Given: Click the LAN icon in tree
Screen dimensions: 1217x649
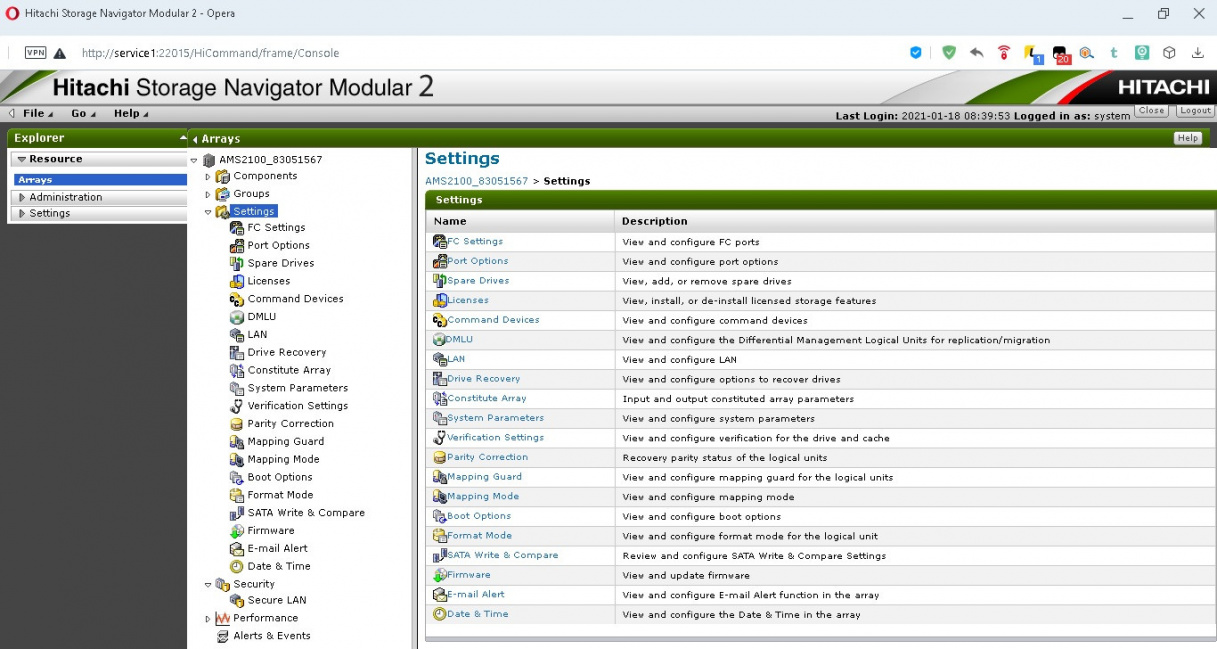Looking at the screenshot, I should (x=237, y=335).
